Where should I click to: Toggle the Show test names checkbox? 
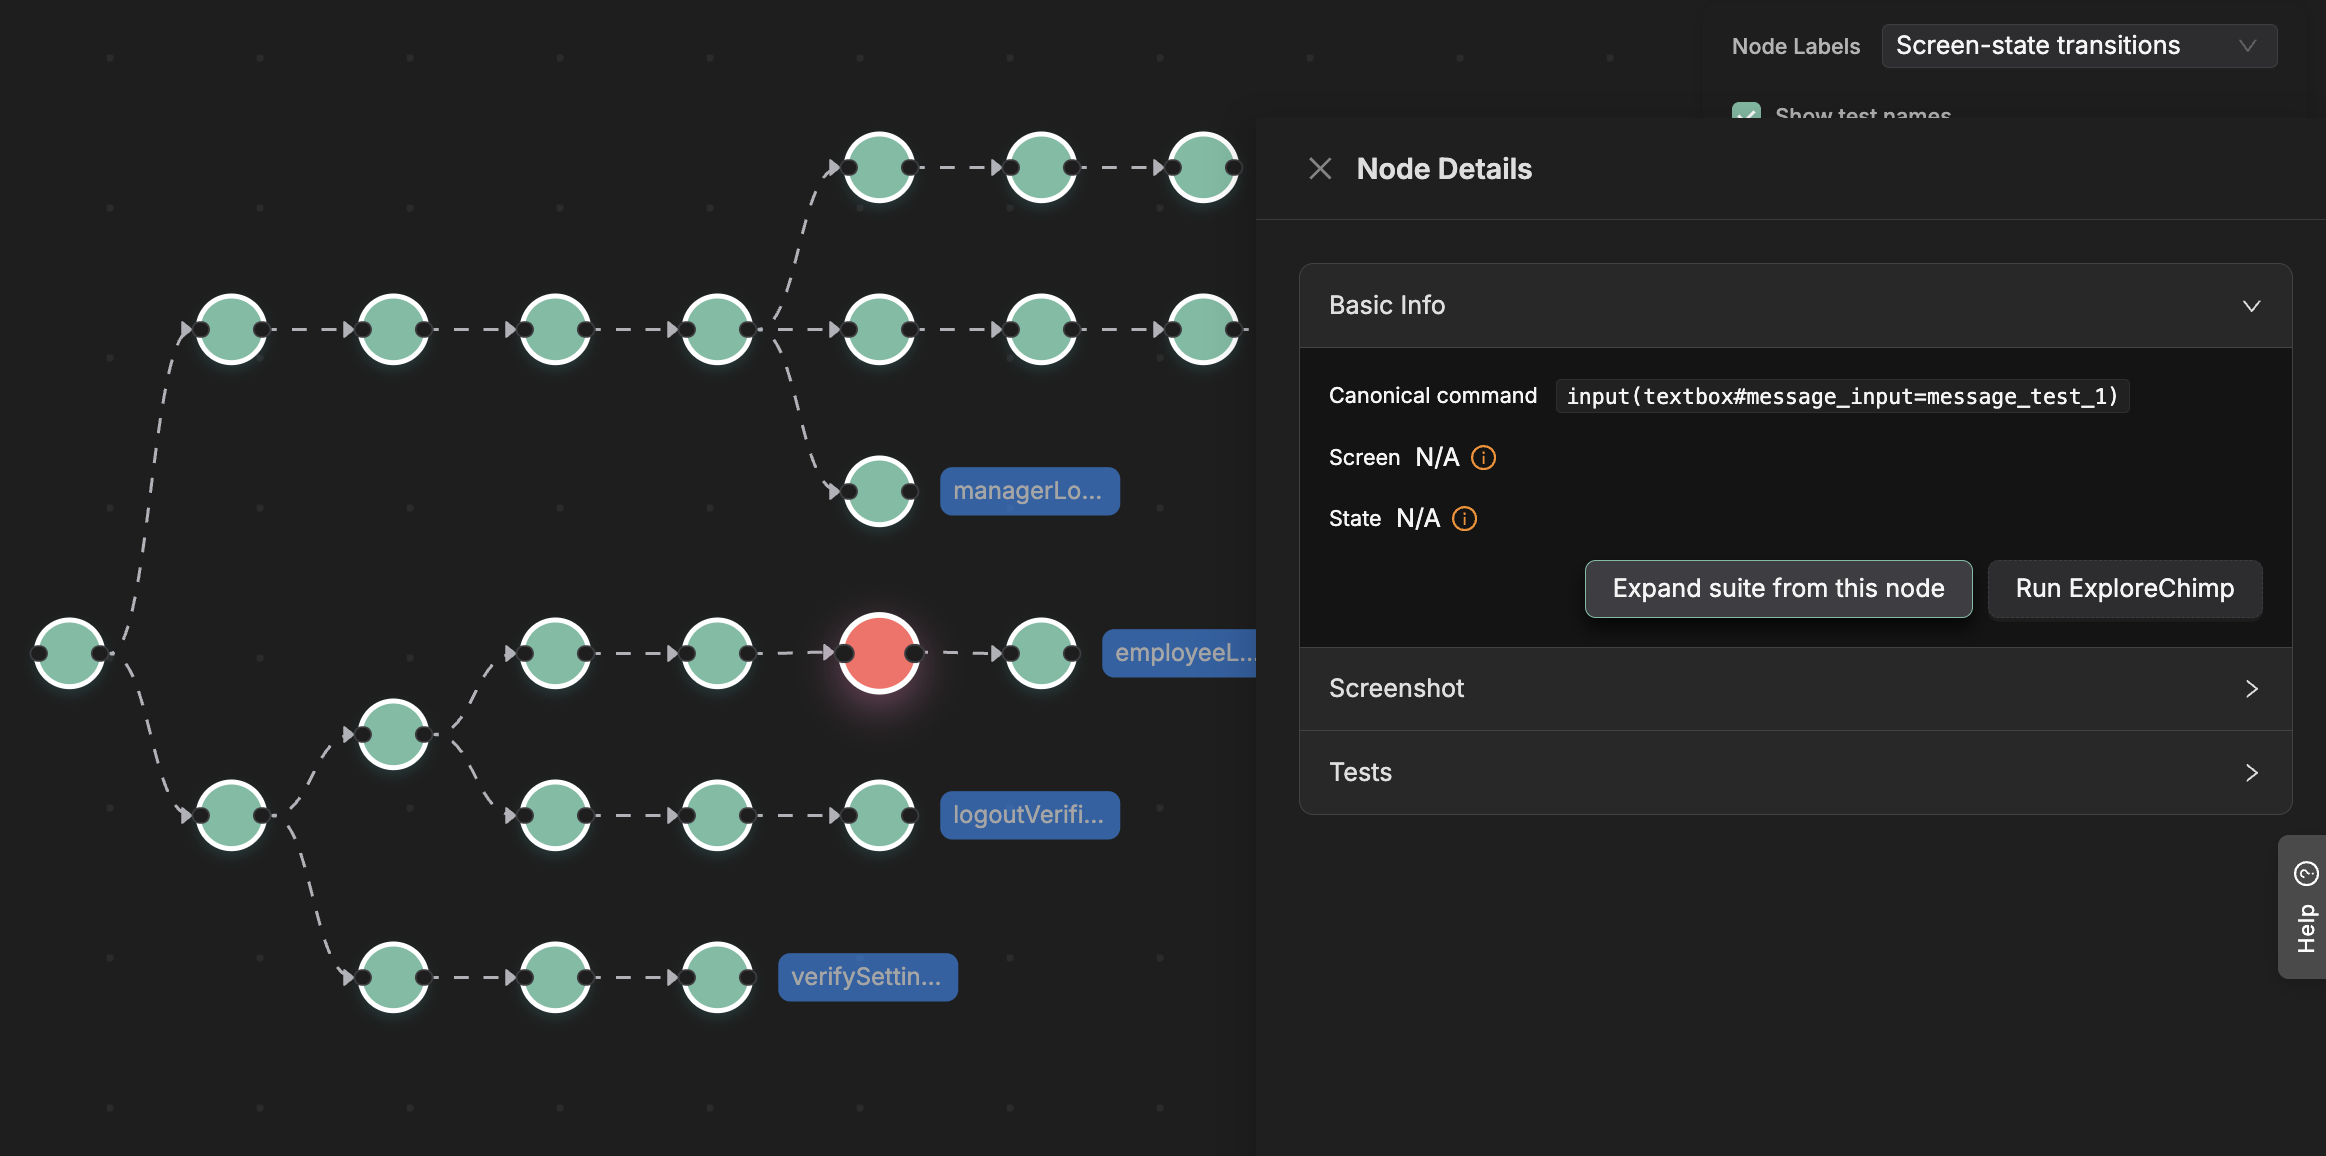pyautogui.click(x=1745, y=114)
